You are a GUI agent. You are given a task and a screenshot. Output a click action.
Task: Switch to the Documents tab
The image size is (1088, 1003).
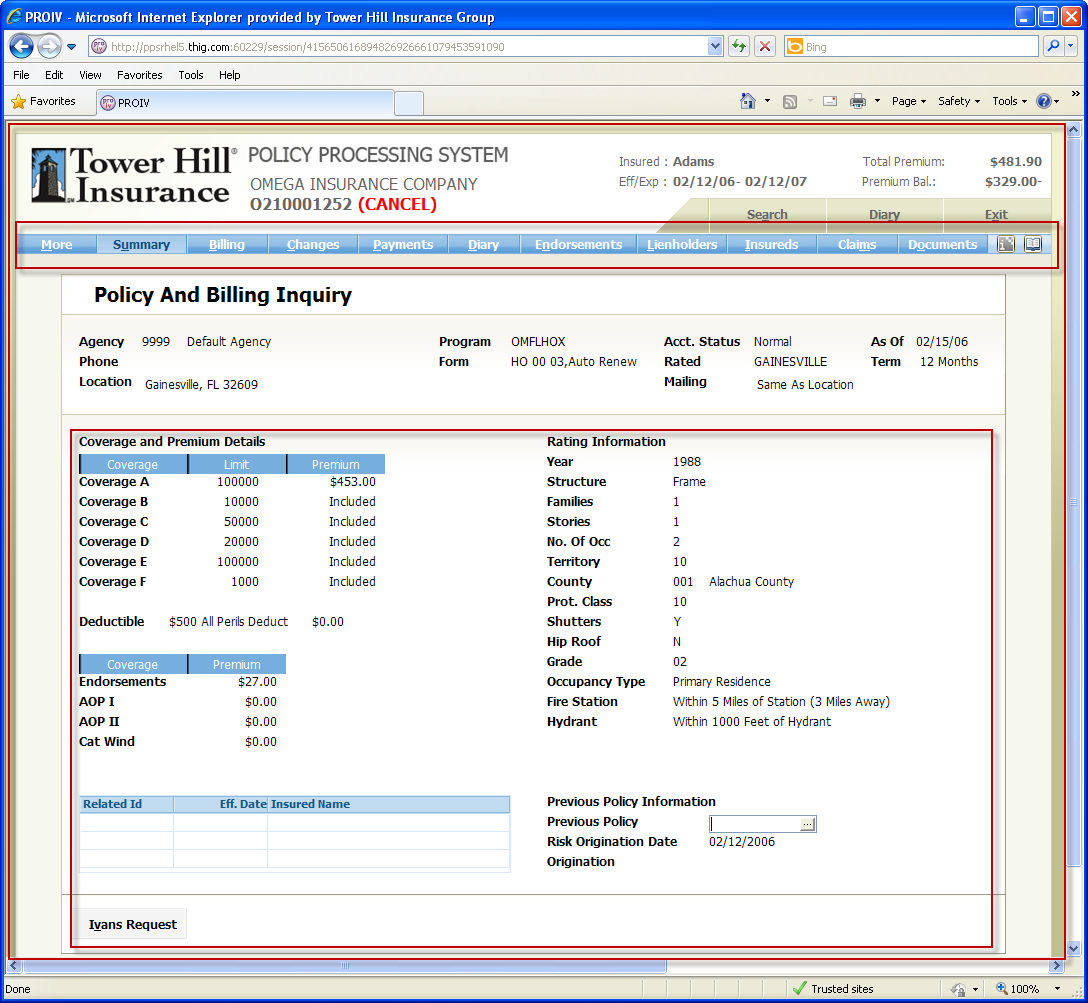[942, 244]
